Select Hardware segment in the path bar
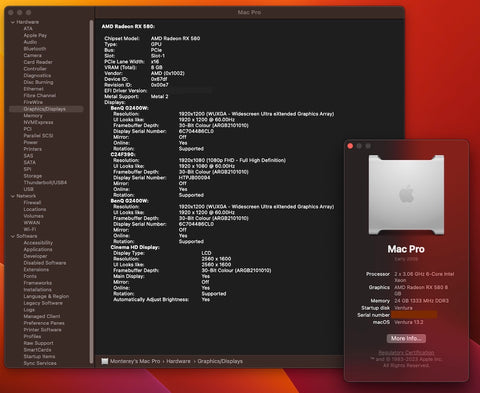Screen dimensions: 480x393 click(x=178, y=361)
